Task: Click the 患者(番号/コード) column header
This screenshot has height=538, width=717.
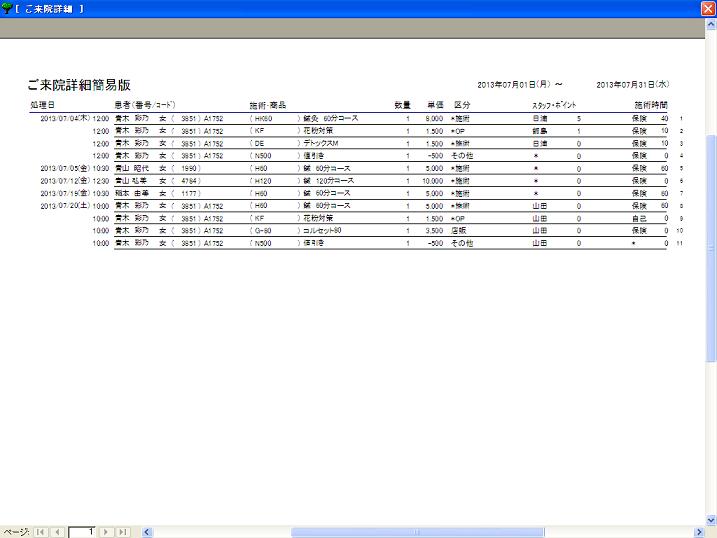Action: [x=145, y=105]
